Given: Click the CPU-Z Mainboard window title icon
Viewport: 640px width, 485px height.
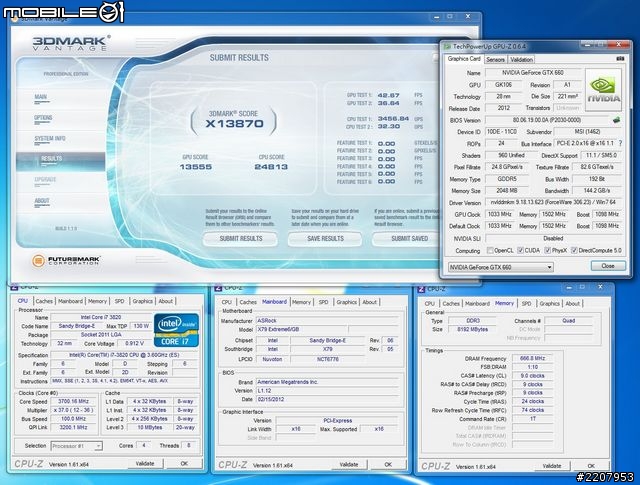Looking at the screenshot, I should pos(218,288).
